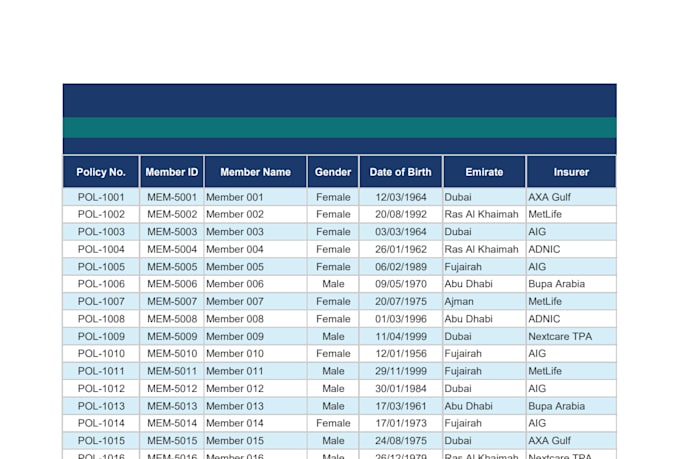The height and width of the screenshot is (459, 680).
Task: Select Abu Dhabi in POL-1008 row
Action: pyautogui.click(x=484, y=319)
